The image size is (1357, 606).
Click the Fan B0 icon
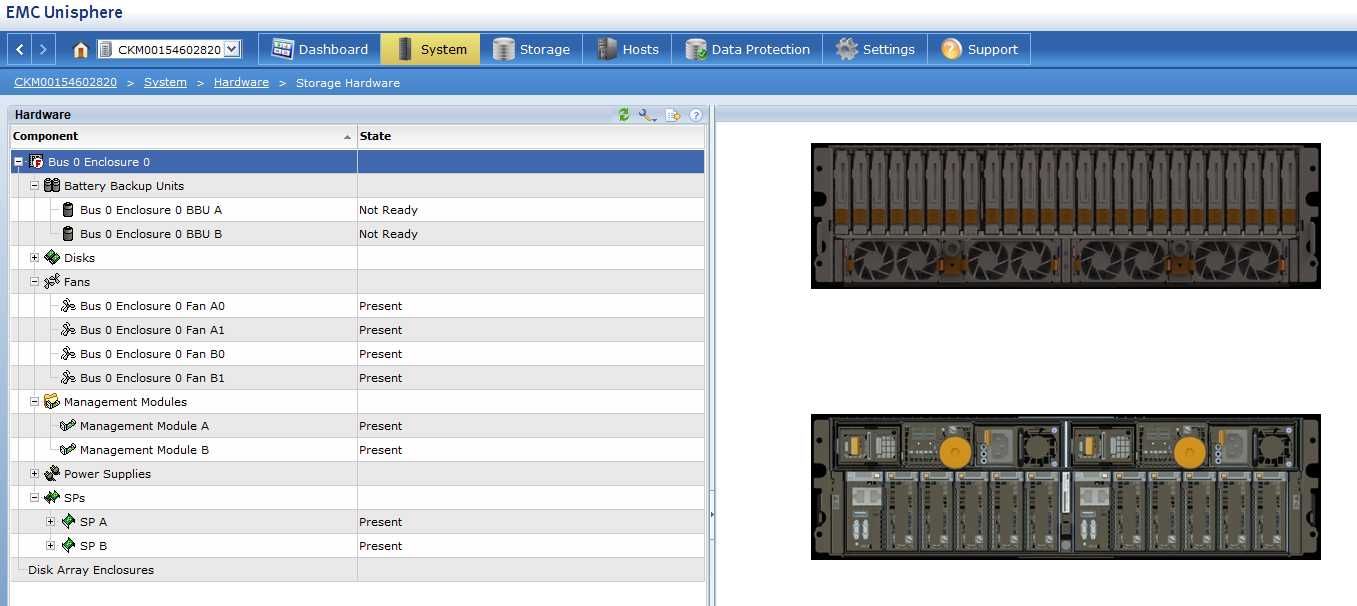tap(68, 354)
